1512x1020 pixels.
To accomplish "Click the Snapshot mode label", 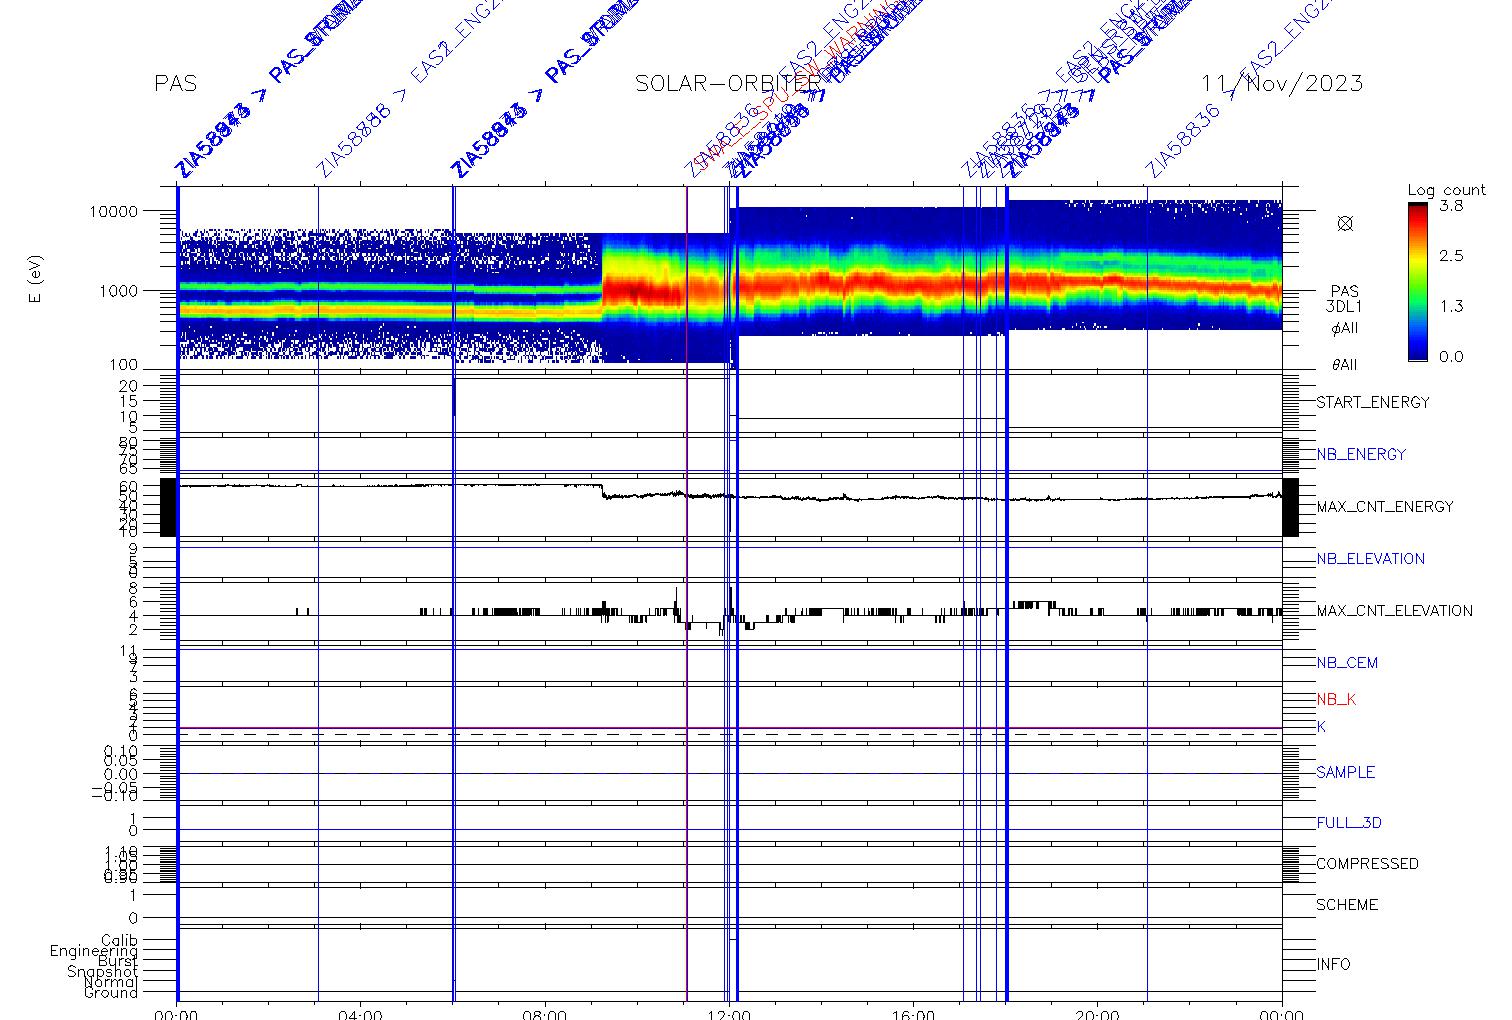I will pos(102,972).
